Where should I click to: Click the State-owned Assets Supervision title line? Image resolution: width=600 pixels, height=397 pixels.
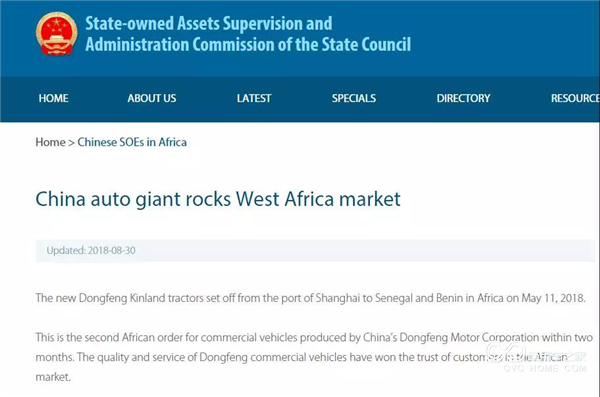(x=209, y=24)
